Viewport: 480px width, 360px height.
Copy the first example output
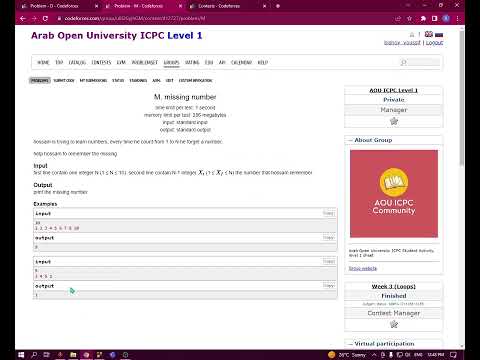pyautogui.click(x=328, y=237)
